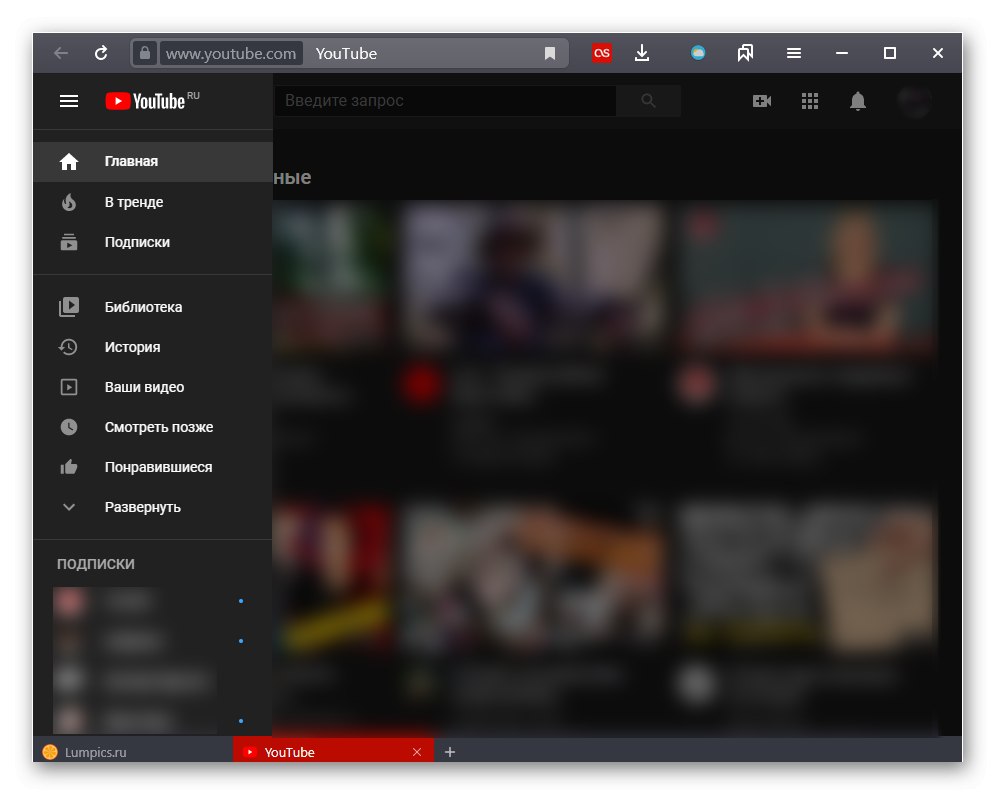This screenshot has height=794, width=995.
Task: Open Библиотека in the sidebar
Action: click(153, 307)
